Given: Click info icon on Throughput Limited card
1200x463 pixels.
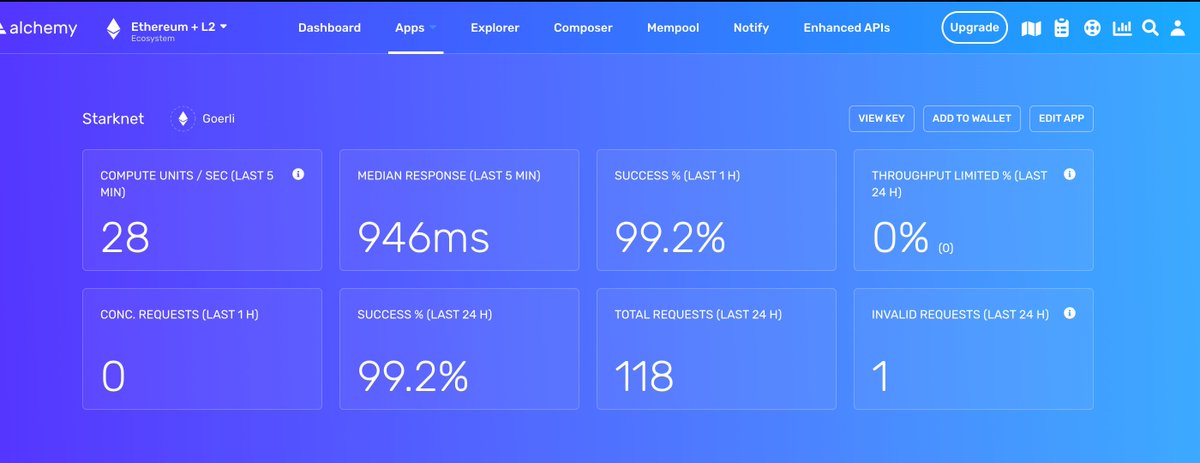Looking at the screenshot, I should pyautogui.click(x=1069, y=174).
